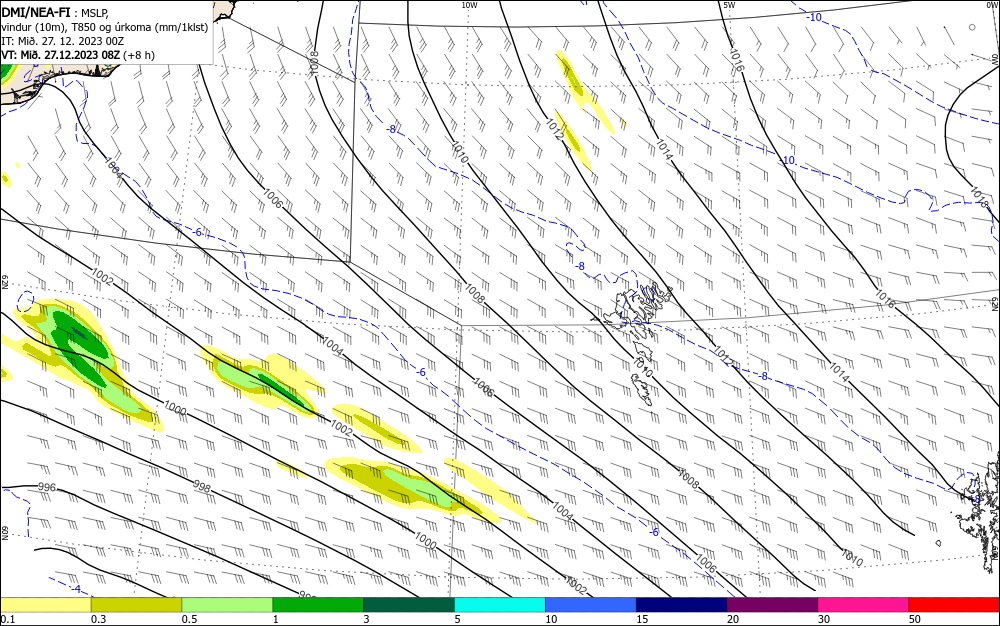Click the 'DMI/NEA-FI' title text
Image resolution: width=1000 pixels, height=626 pixels.
tap(36, 12)
